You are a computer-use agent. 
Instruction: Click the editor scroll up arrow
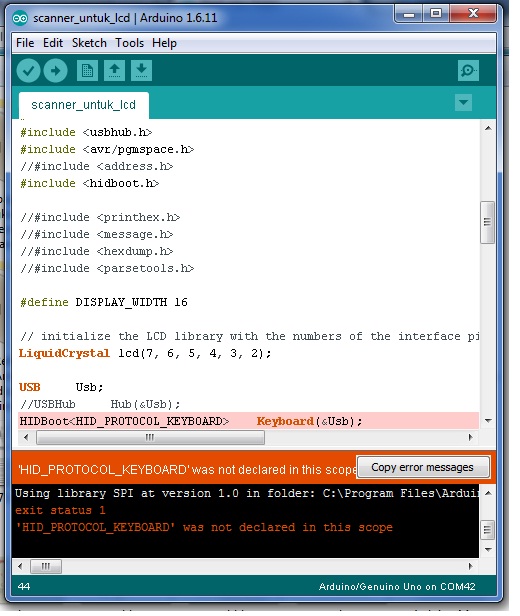tap(488, 128)
